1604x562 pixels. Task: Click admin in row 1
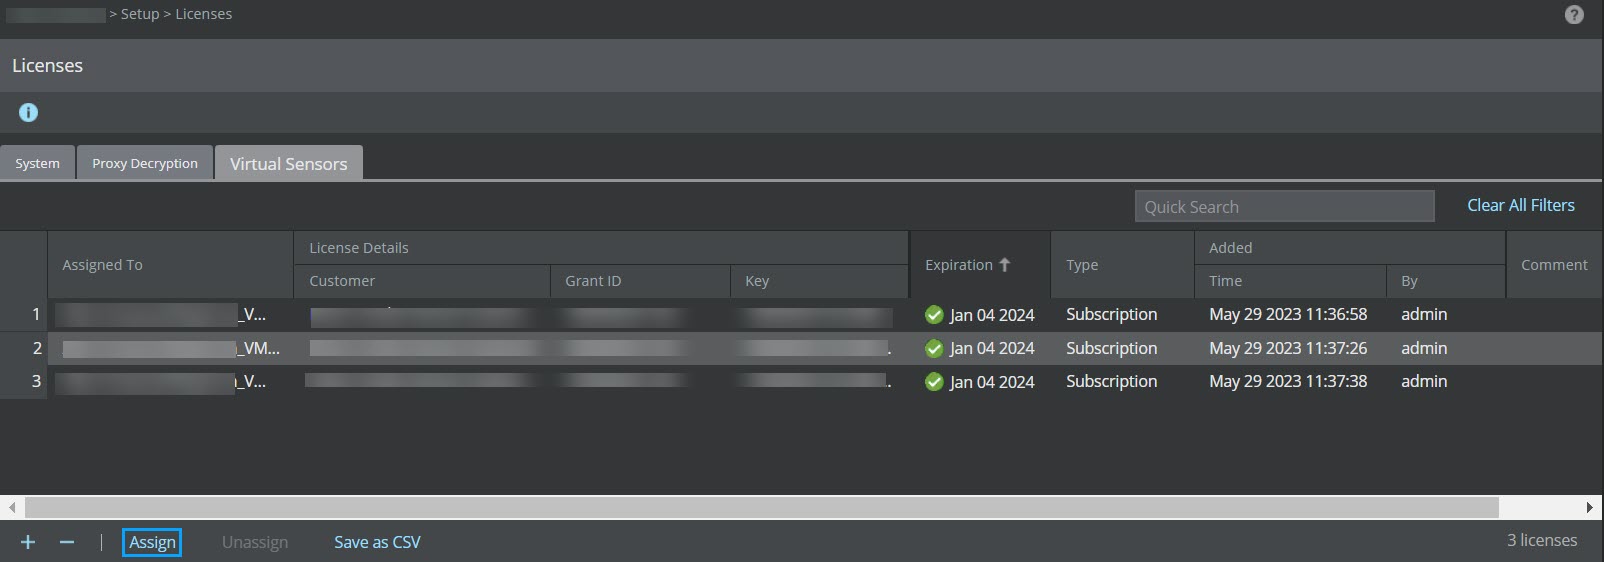click(x=1424, y=314)
